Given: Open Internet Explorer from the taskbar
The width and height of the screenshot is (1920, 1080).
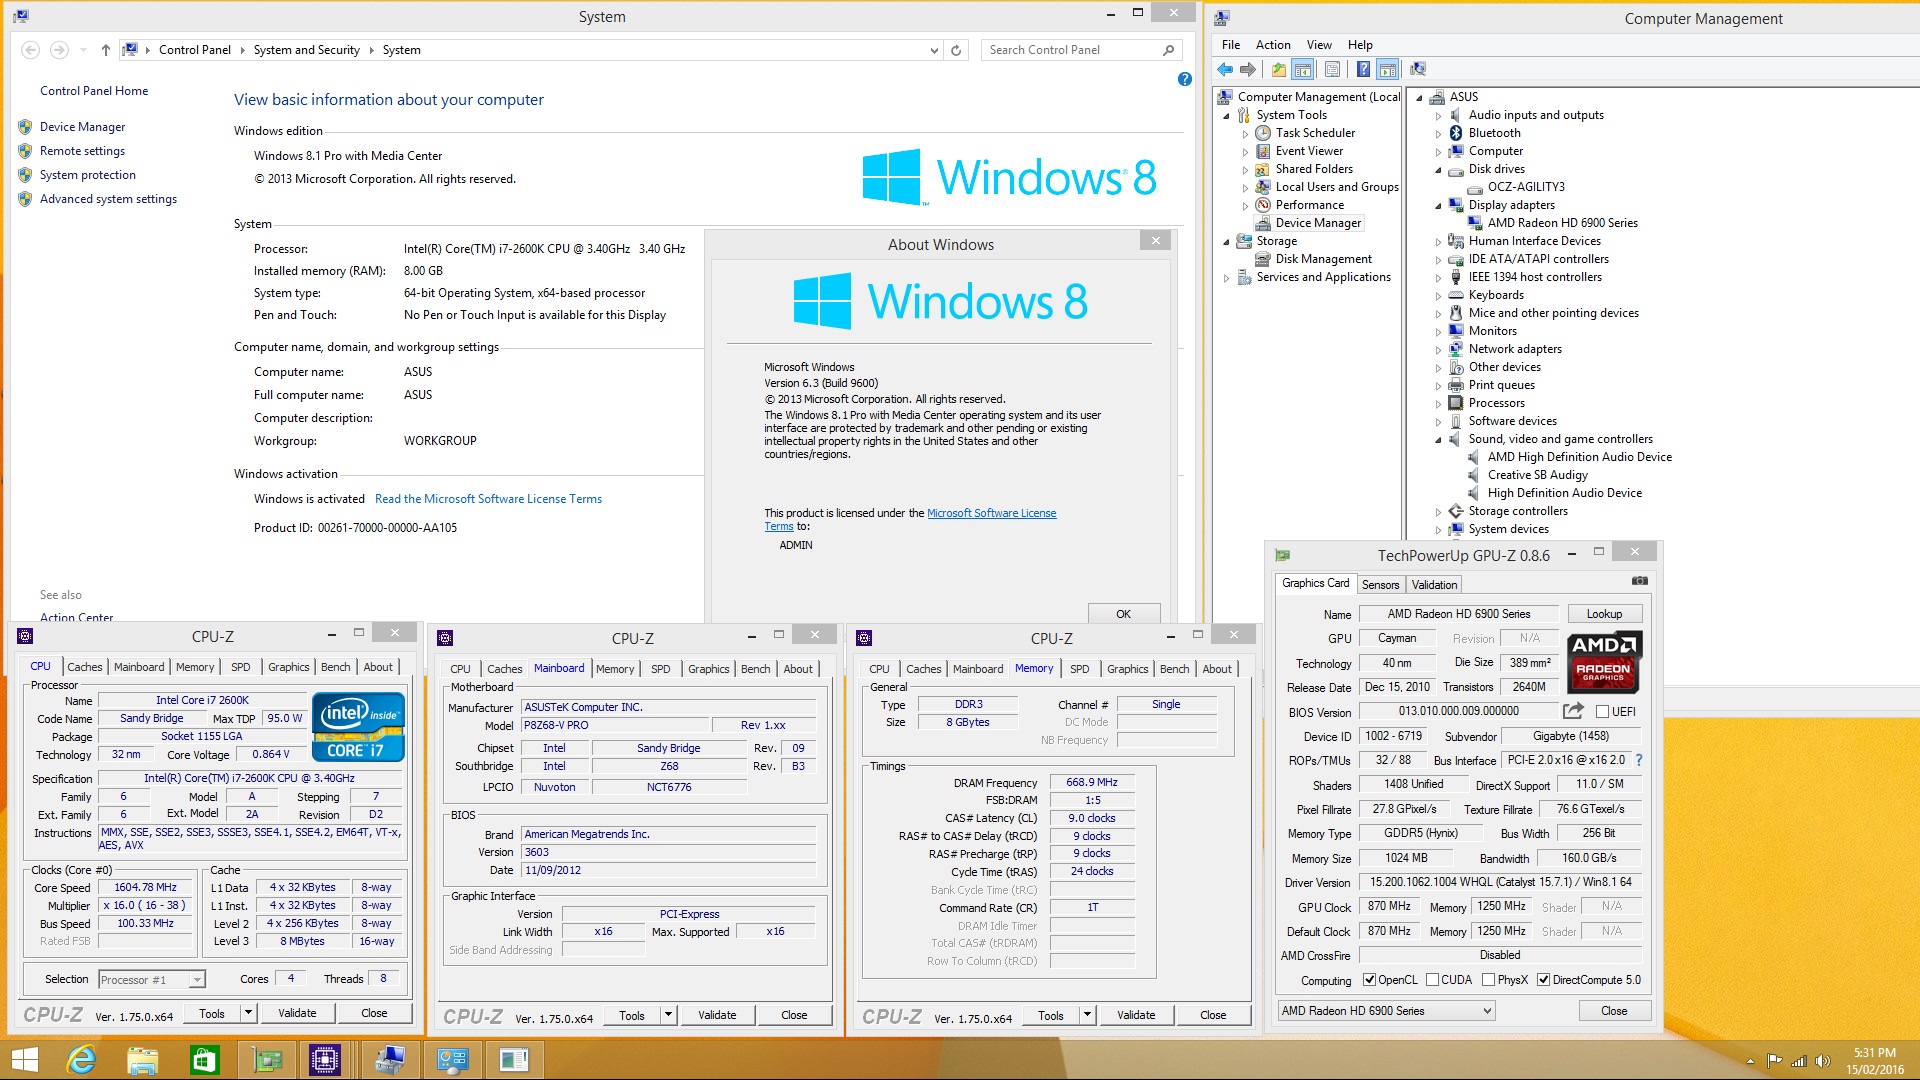Looking at the screenshot, I should [x=80, y=1059].
